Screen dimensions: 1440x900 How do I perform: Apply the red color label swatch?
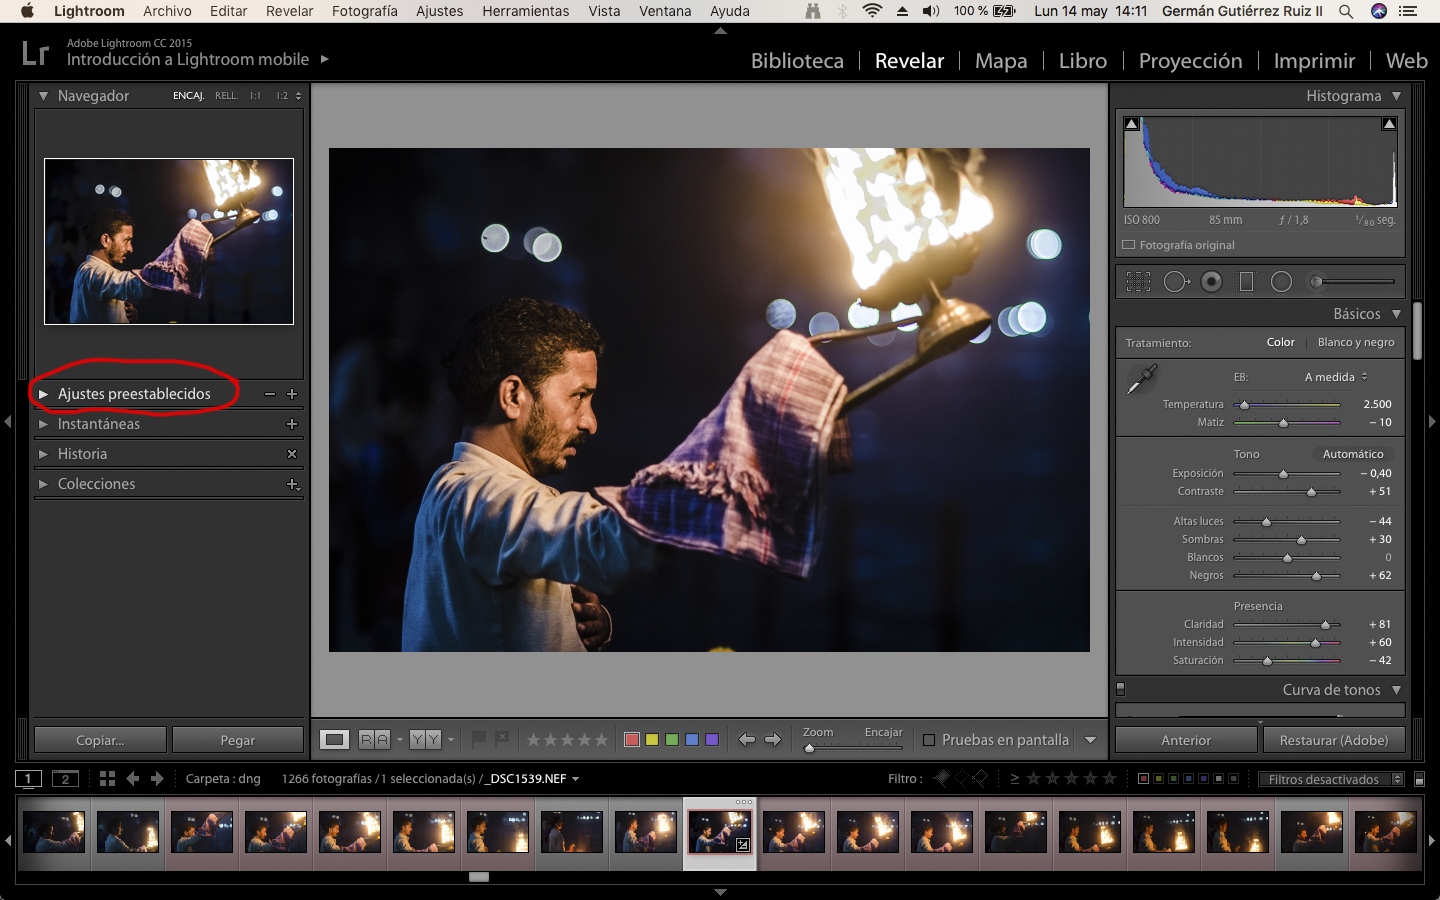pyautogui.click(x=632, y=740)
